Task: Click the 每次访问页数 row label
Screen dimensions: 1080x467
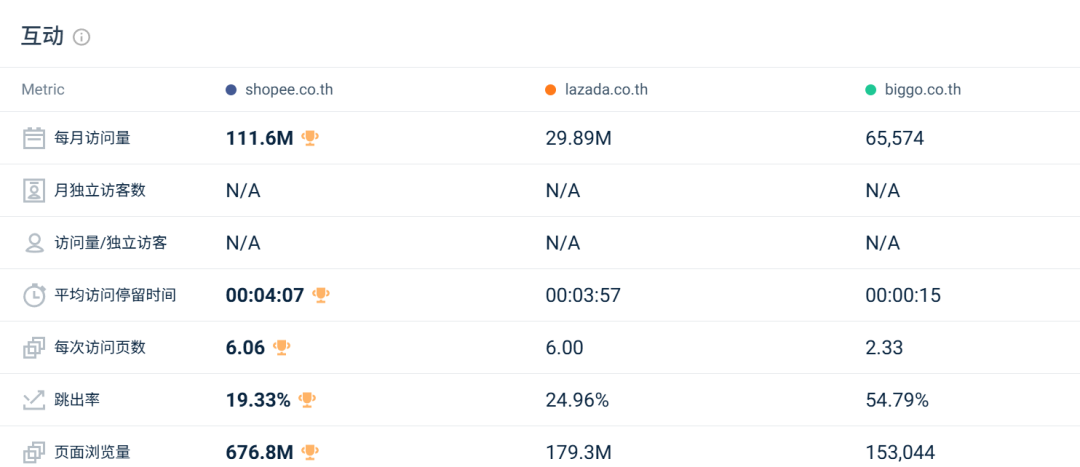Action: coord(100,348)
